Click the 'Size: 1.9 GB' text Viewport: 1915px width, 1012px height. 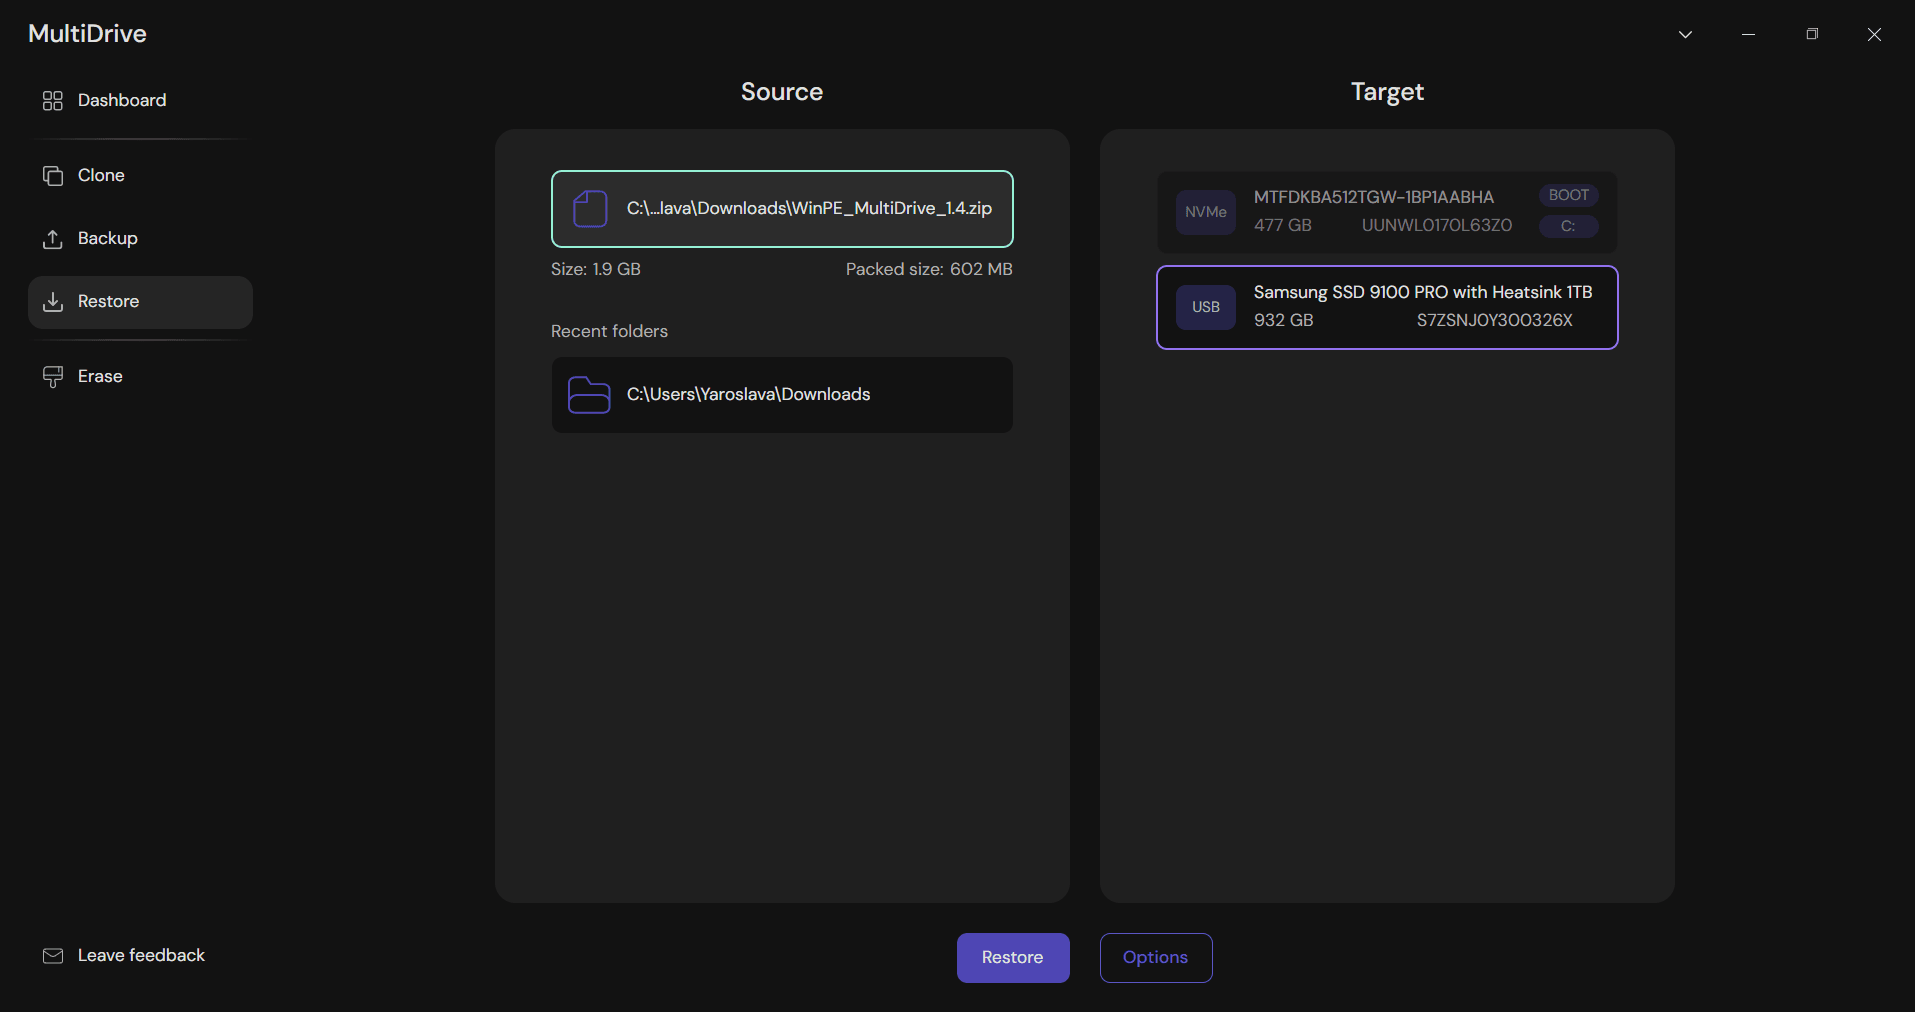[x=596, y=269]
